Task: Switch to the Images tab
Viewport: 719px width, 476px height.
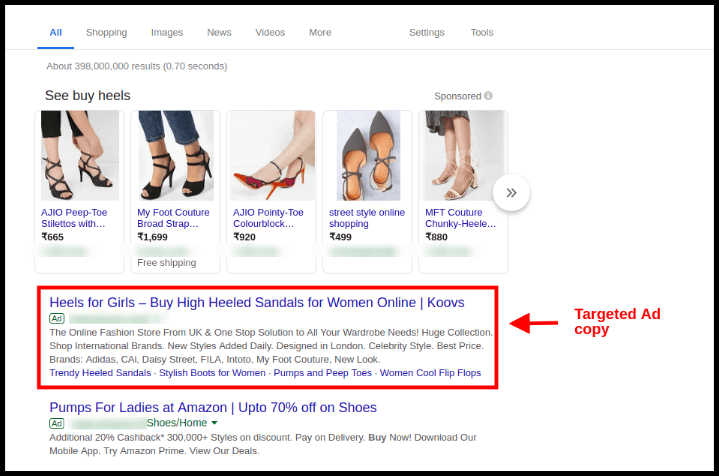Action: 167,33
